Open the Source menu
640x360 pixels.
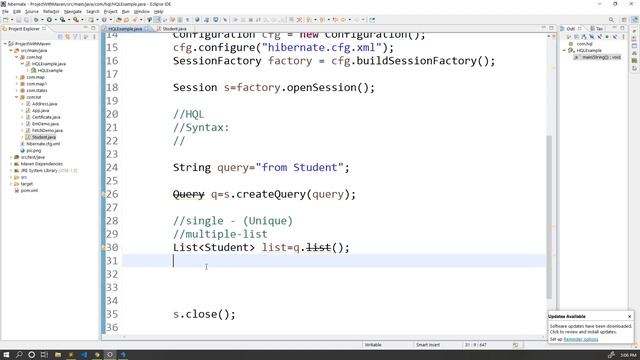click(x=31, y=11)
